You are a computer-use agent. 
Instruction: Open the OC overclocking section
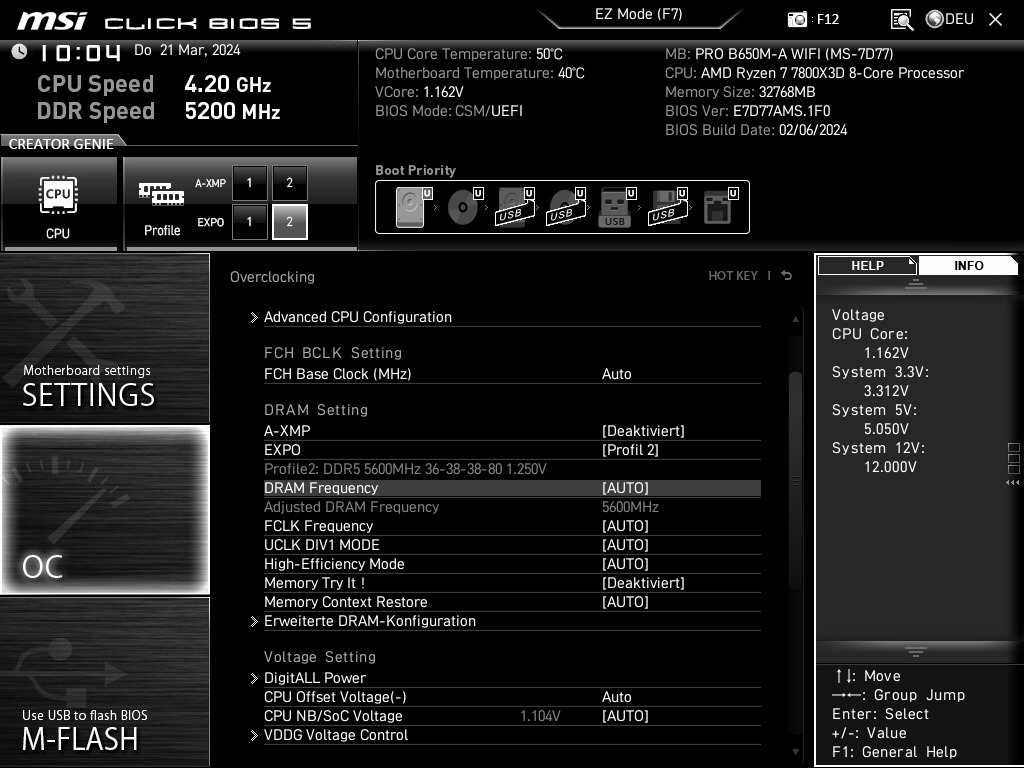(x=105, y=509)
